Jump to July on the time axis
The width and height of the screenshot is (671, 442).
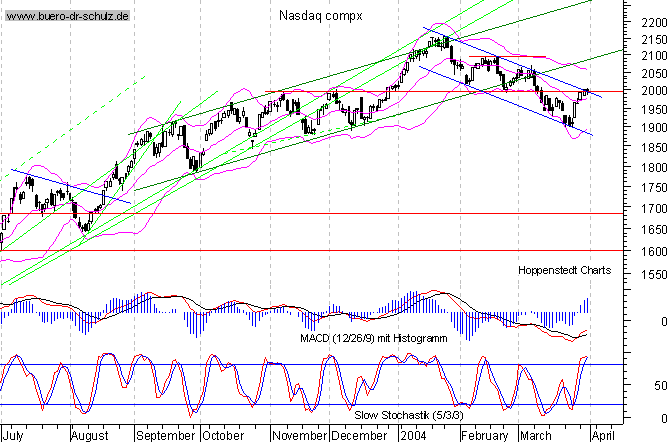coord(16,435)
